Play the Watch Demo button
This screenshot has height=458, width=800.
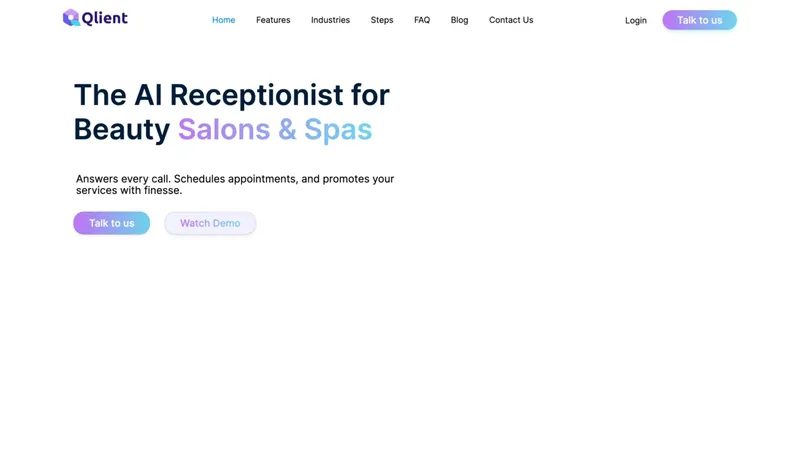(210, 223)
